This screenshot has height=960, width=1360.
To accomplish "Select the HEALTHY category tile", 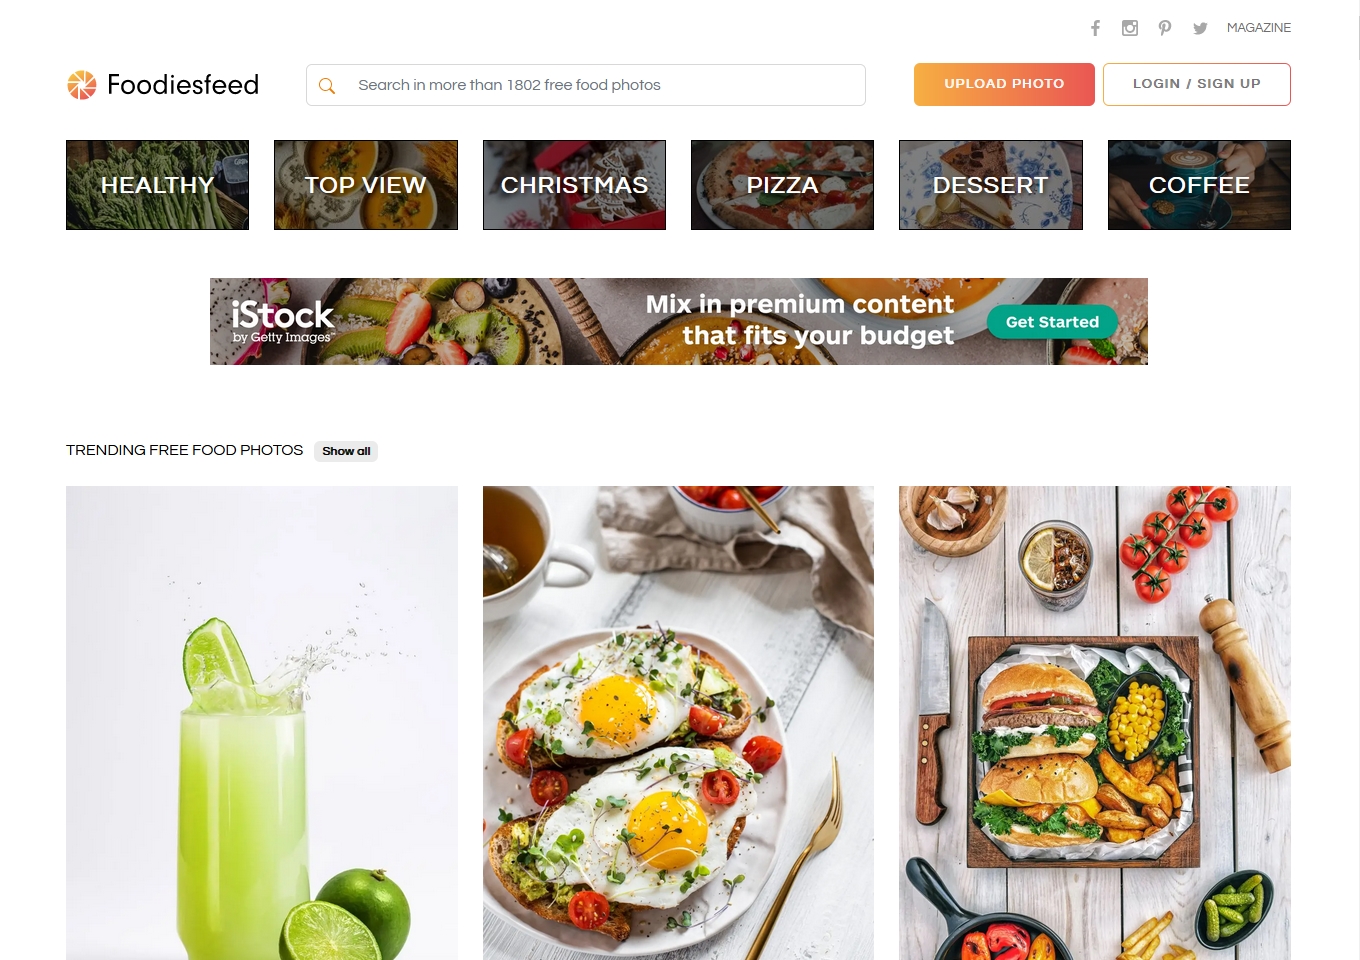I will 157,185.
